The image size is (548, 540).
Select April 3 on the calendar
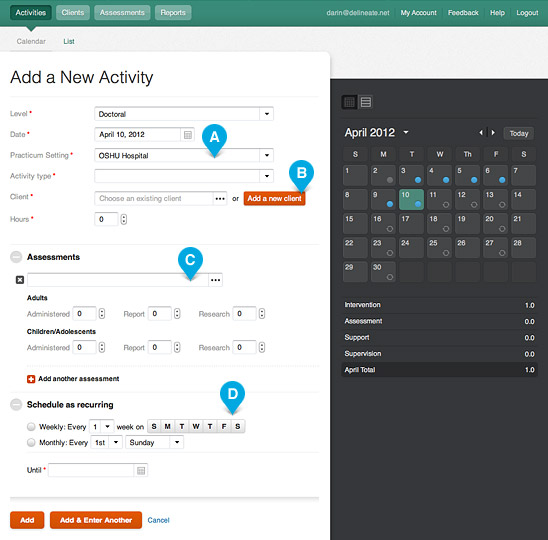click(x=411, y=175)
